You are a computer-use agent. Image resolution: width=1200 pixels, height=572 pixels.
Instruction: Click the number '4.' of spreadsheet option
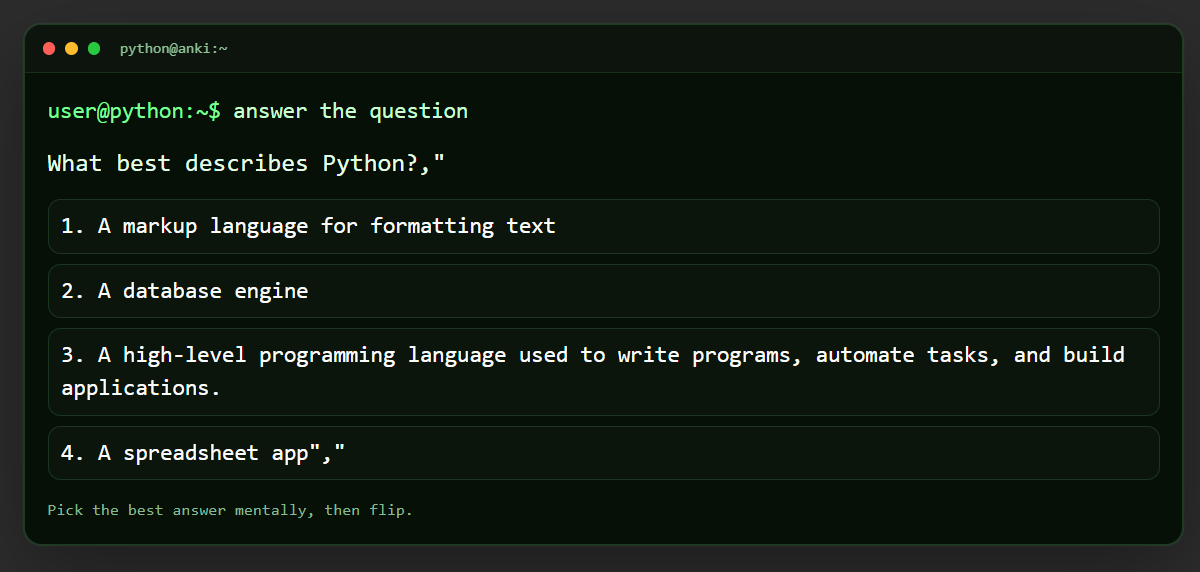(73, 453)
